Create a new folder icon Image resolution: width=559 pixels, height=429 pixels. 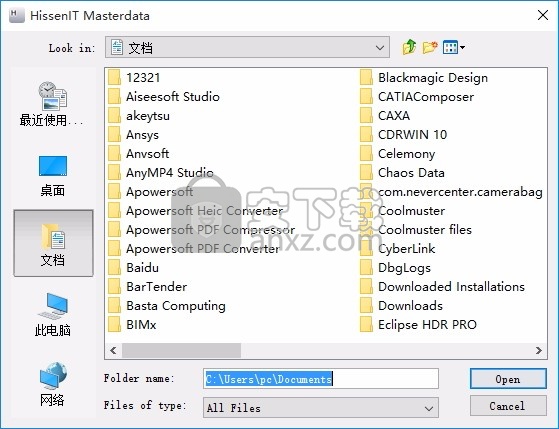(x=430, y=47)
